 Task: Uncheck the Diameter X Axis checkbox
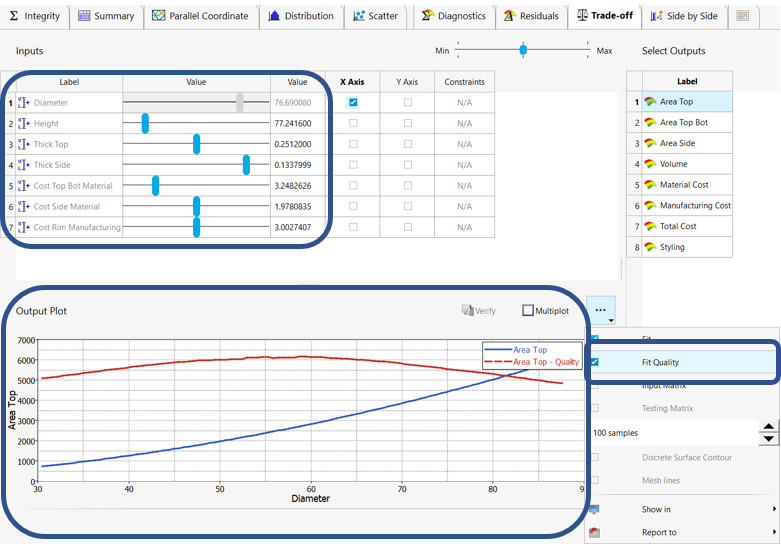point(352,103)
